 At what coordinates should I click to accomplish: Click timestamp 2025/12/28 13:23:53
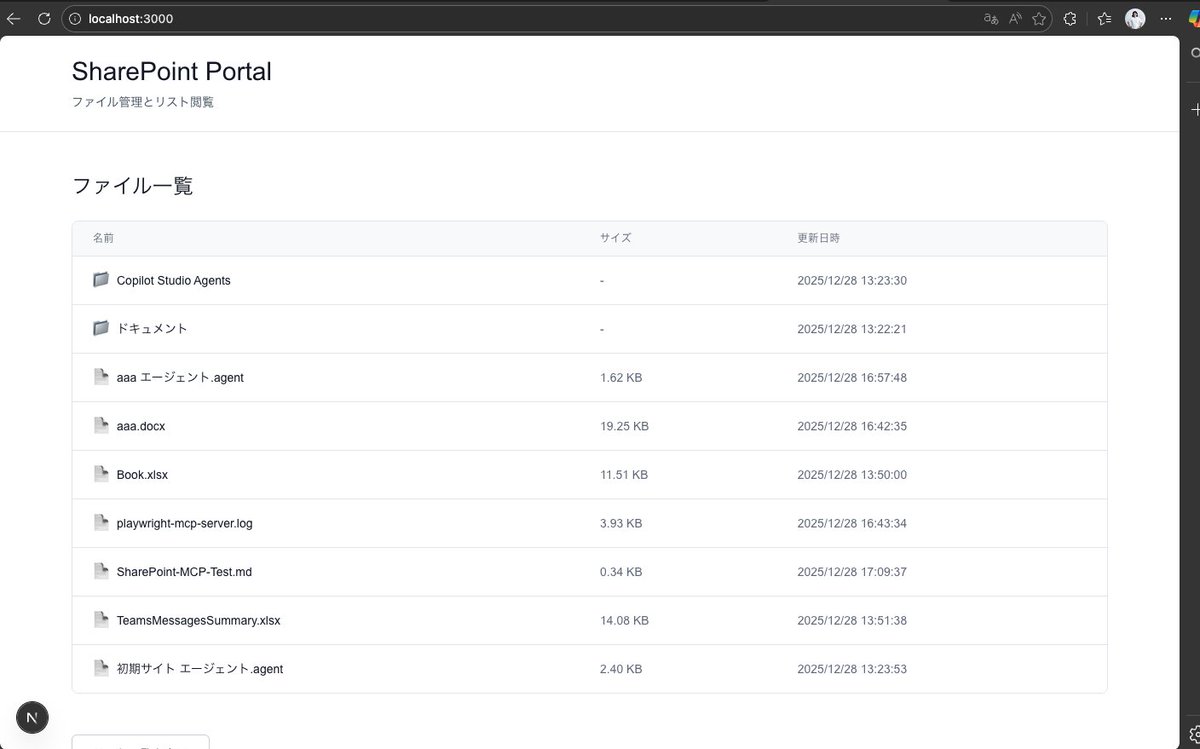pyautogui.click(x=852, y=669)
